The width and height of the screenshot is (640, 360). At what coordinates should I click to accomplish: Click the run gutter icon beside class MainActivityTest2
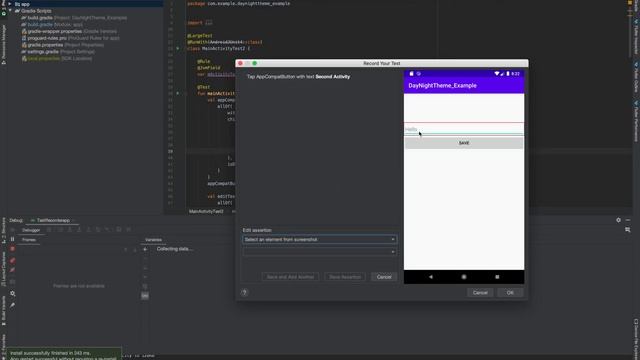pyautogui.click(x=178, y=49)
